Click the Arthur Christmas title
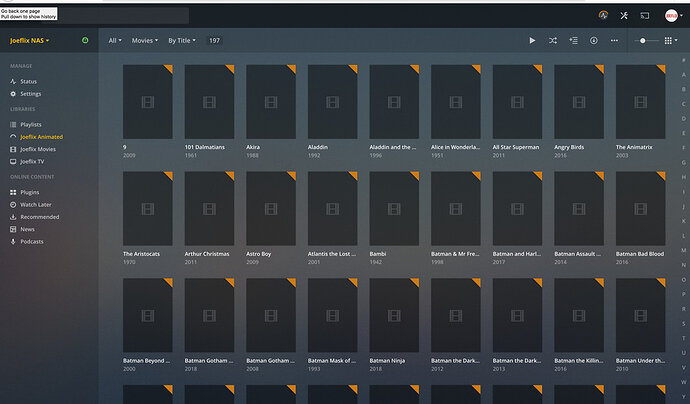This screenshot has width=690, height=404. (x=207, y=254)
